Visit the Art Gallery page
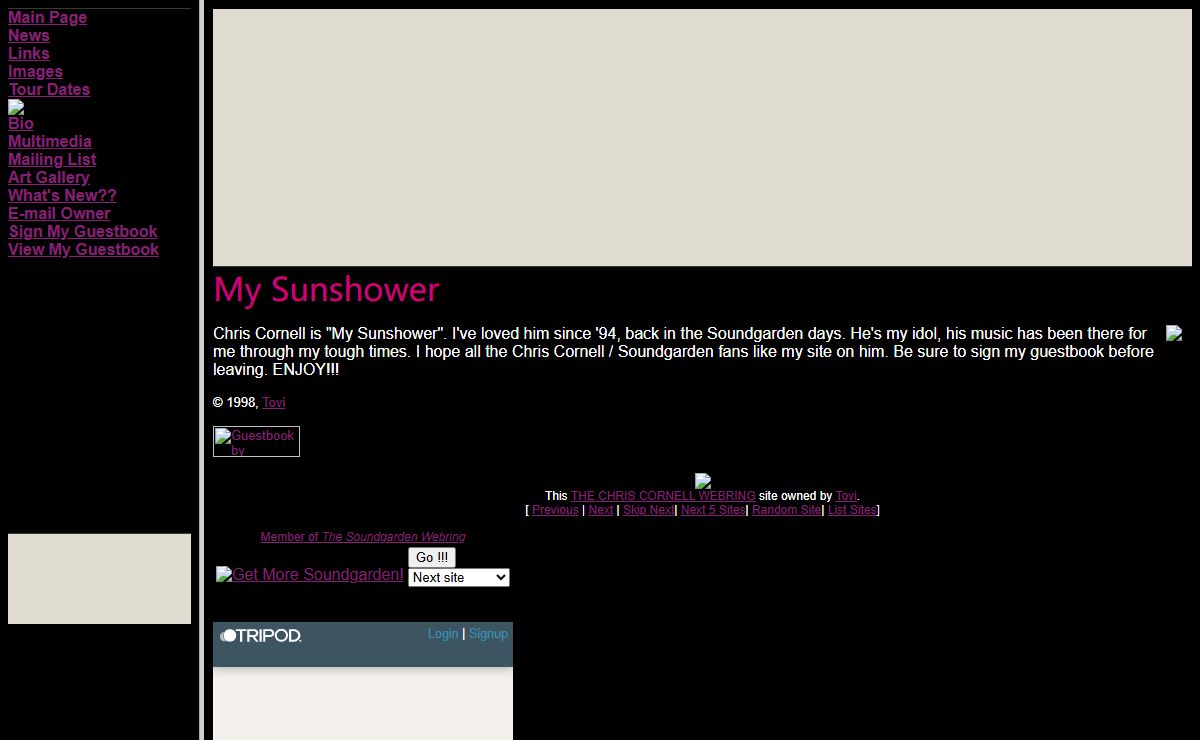Viewport: 1200px width, 740px height. tap(49, 178)
